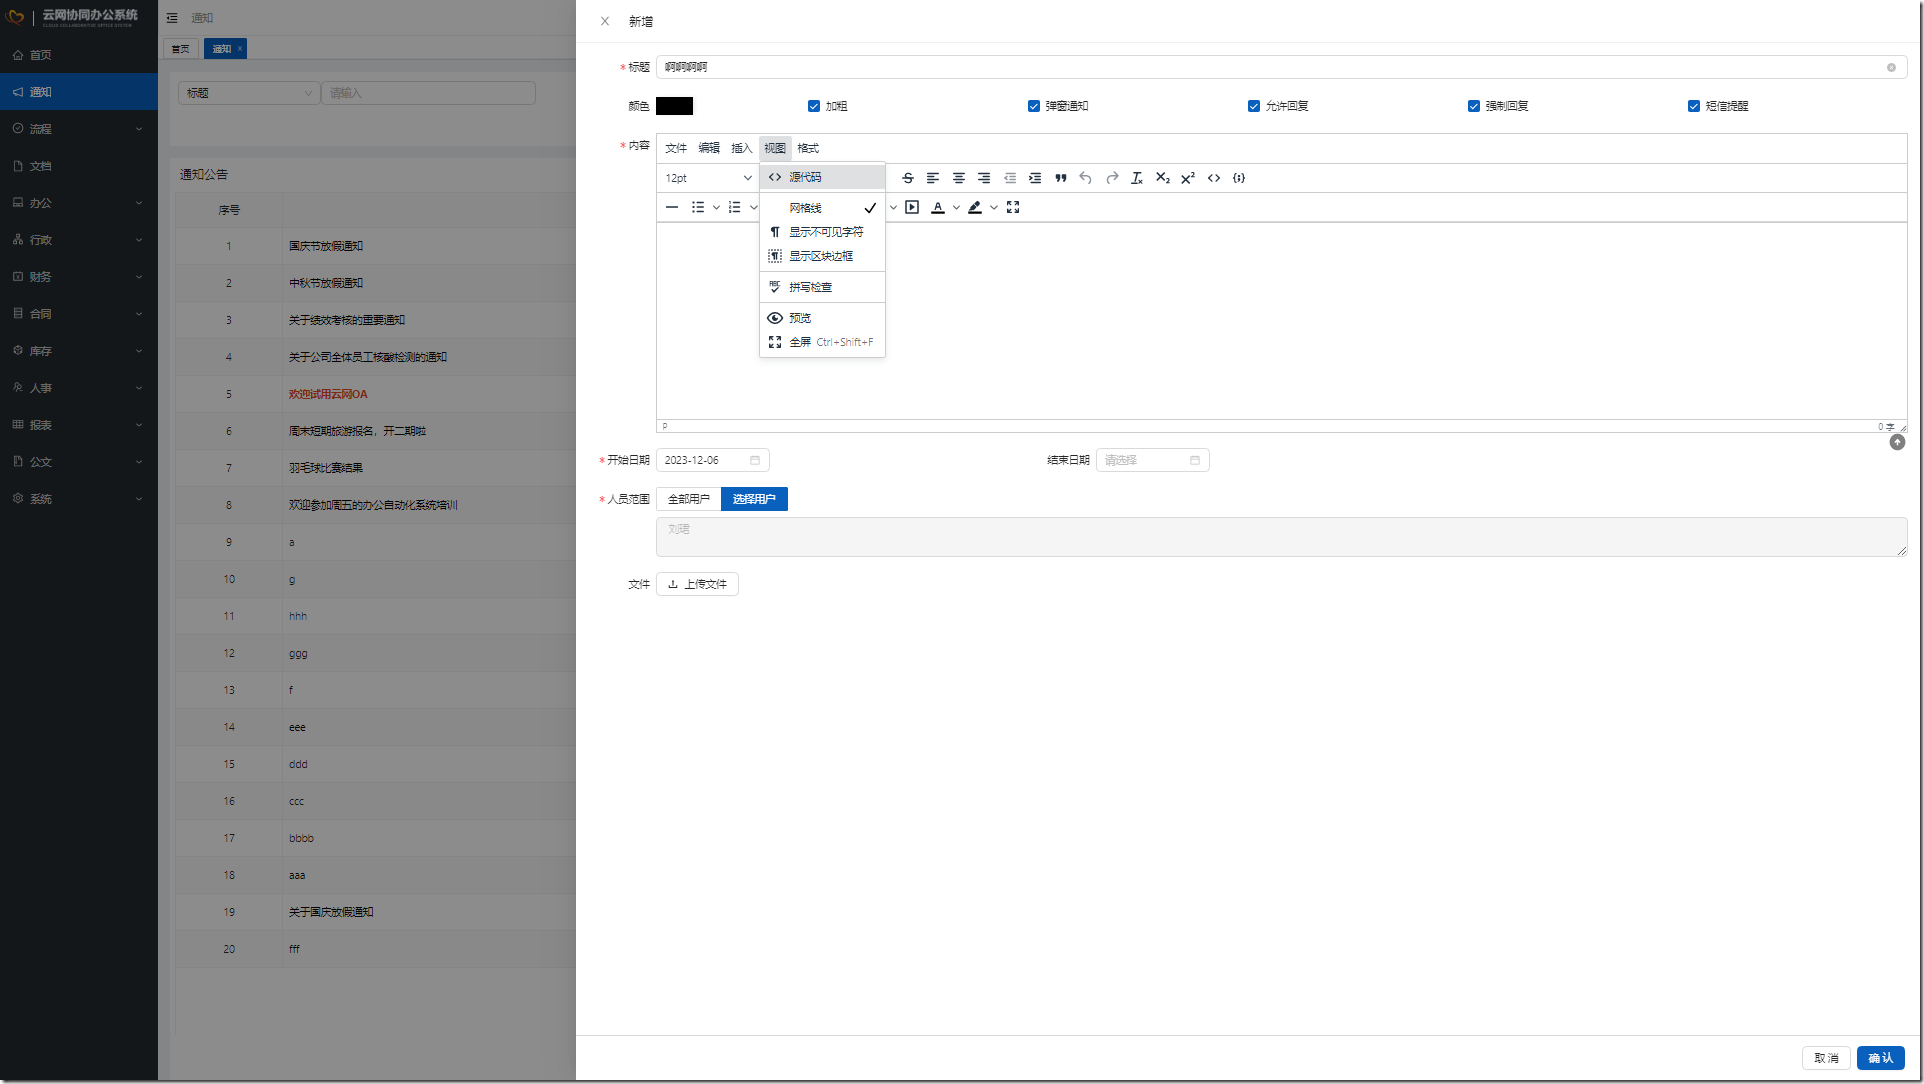Open the 插入 editor menu

tap(742, 148)
